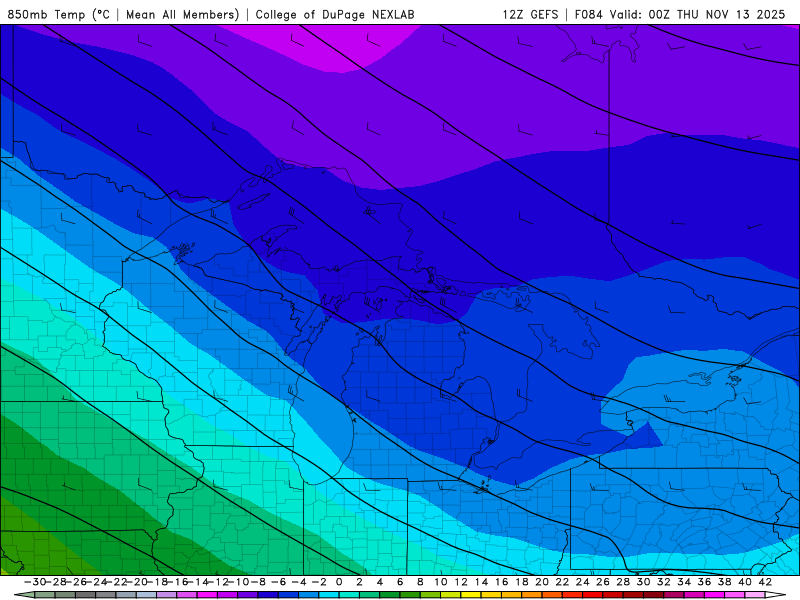The height and width of the screenshot is (600, 800).
Task: Click the "10" value on the temperature legend
Action: (x=440, y=582)
